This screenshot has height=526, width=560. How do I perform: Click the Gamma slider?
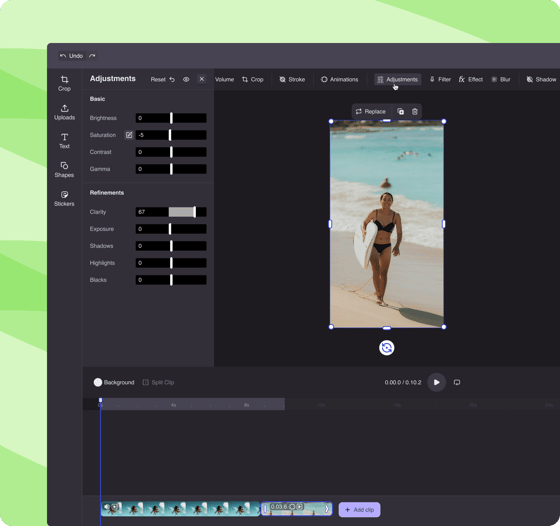point(171,169)
